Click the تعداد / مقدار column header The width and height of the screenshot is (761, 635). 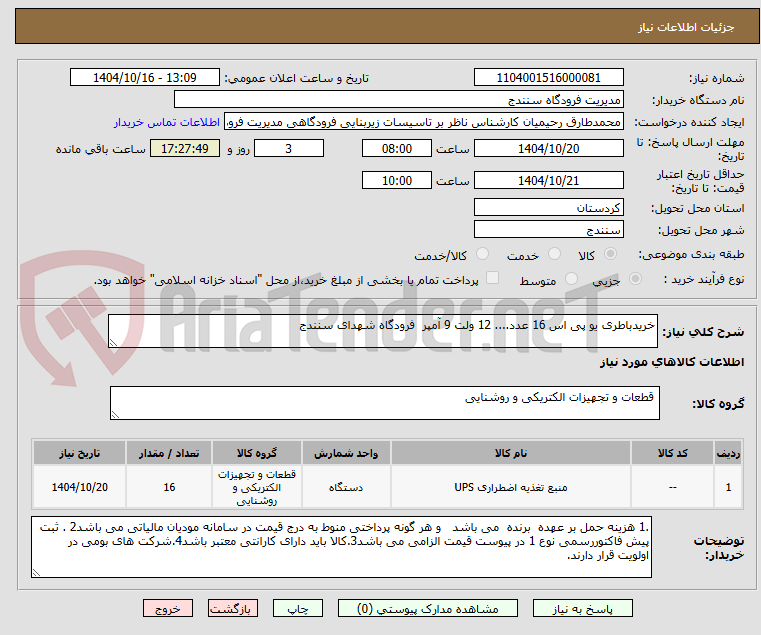click(169, 453)
